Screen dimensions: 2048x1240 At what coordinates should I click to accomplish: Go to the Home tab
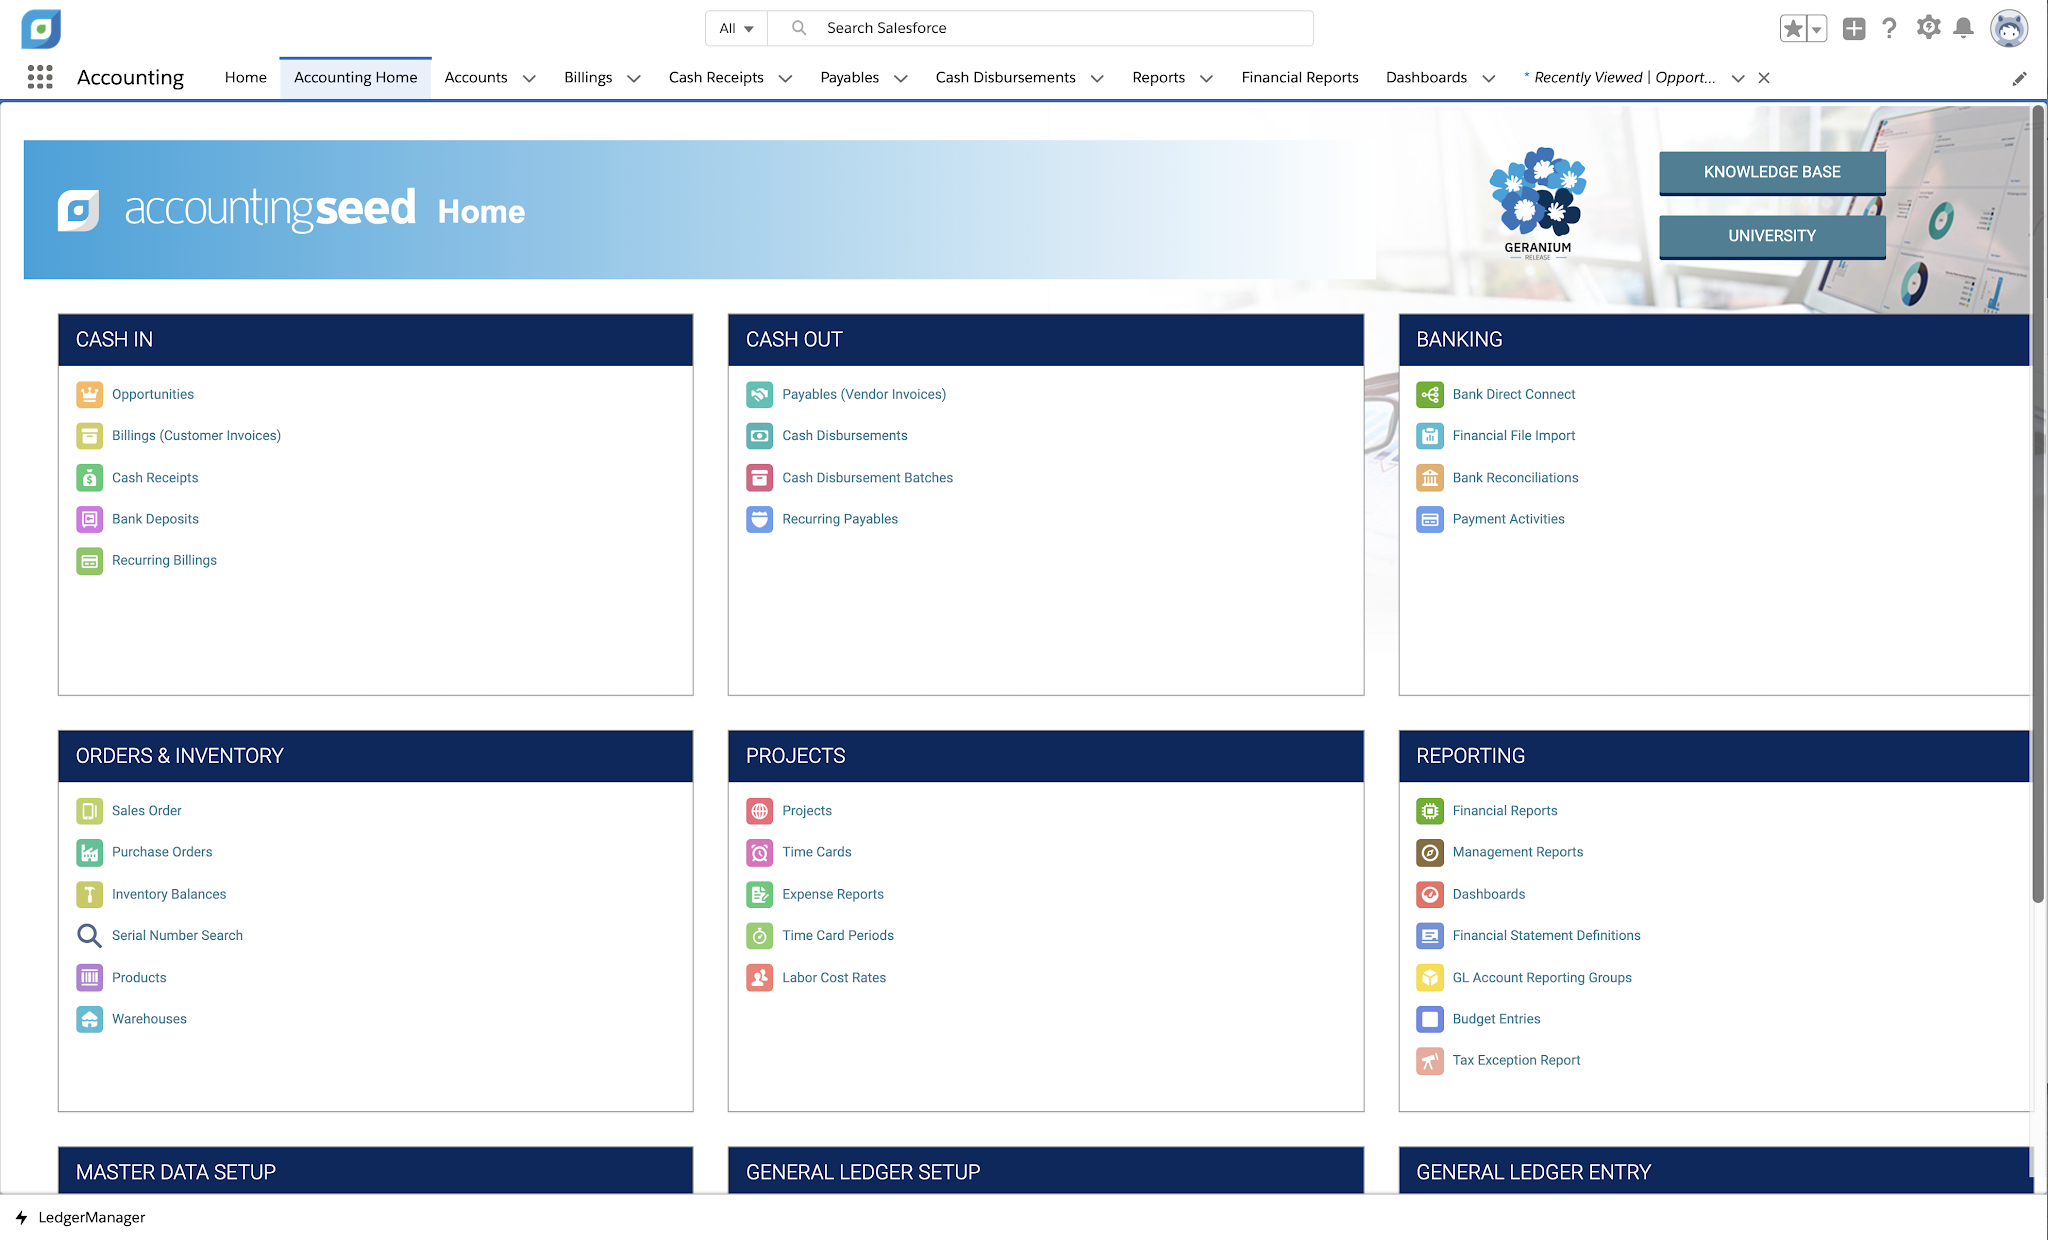[245, 77]
